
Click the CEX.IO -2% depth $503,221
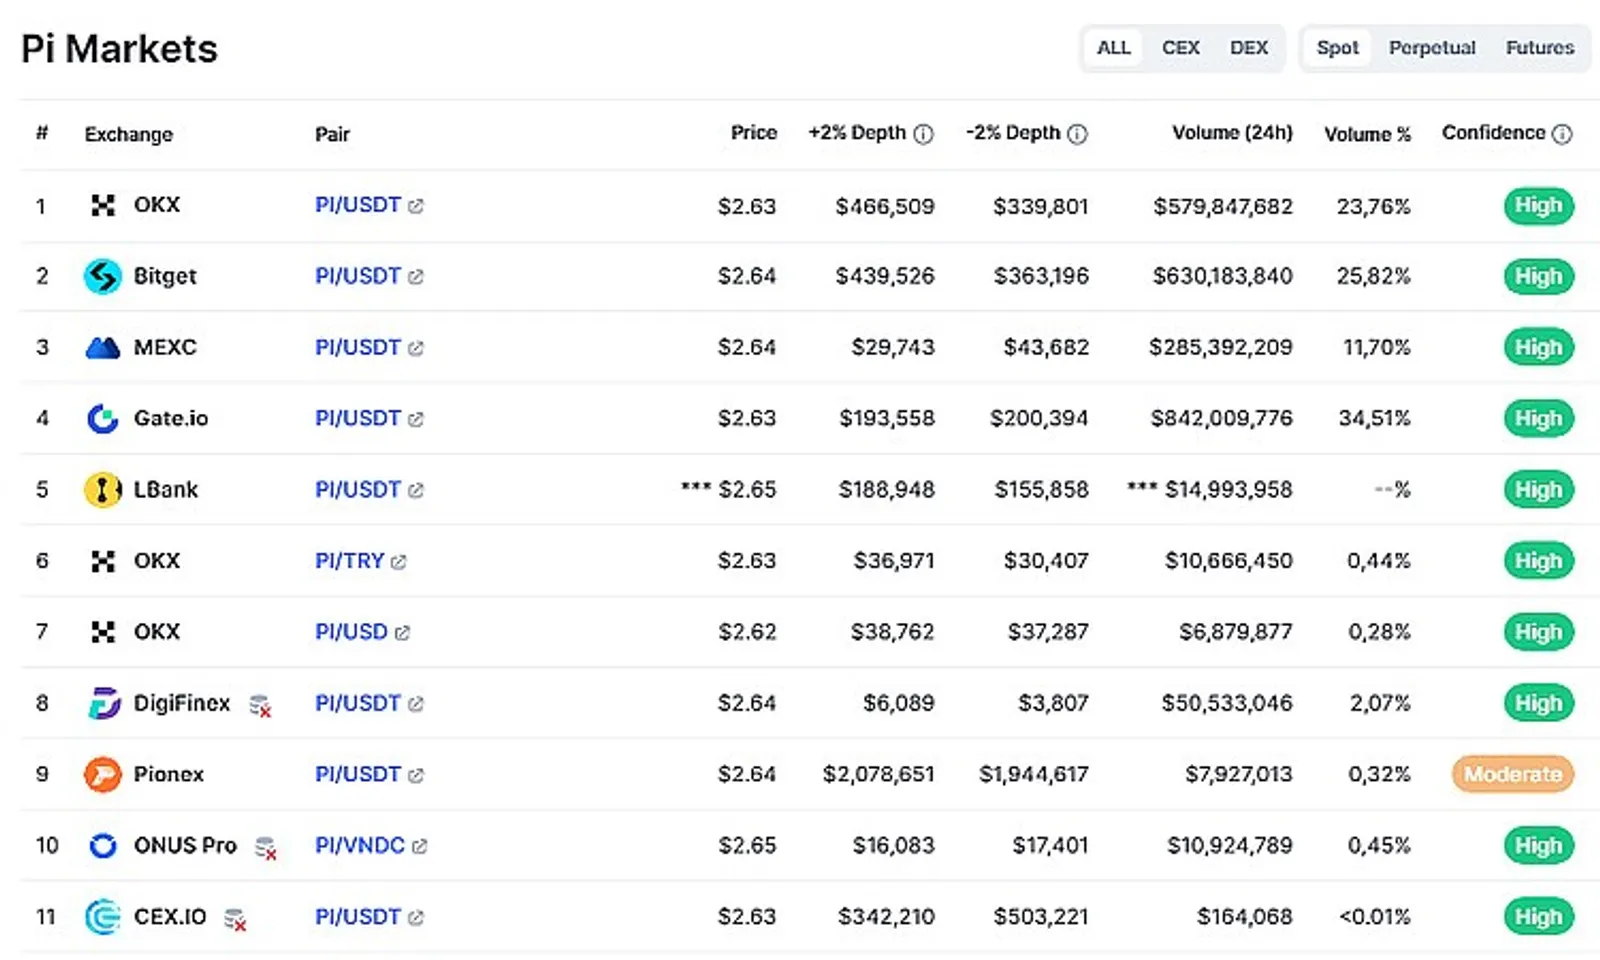[x=1041, y=917]
